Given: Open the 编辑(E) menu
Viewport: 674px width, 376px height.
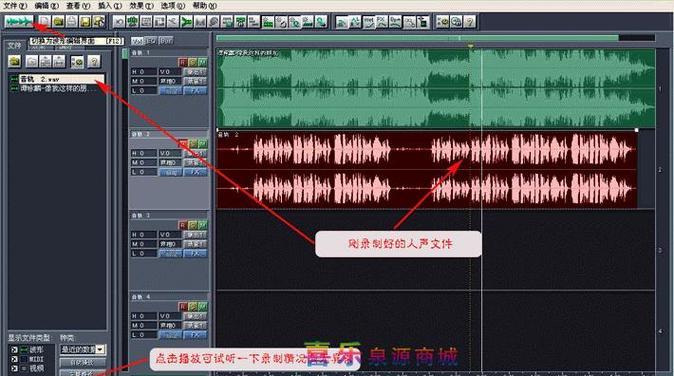Looking at the screenshot, I should (x=46, y=6).
